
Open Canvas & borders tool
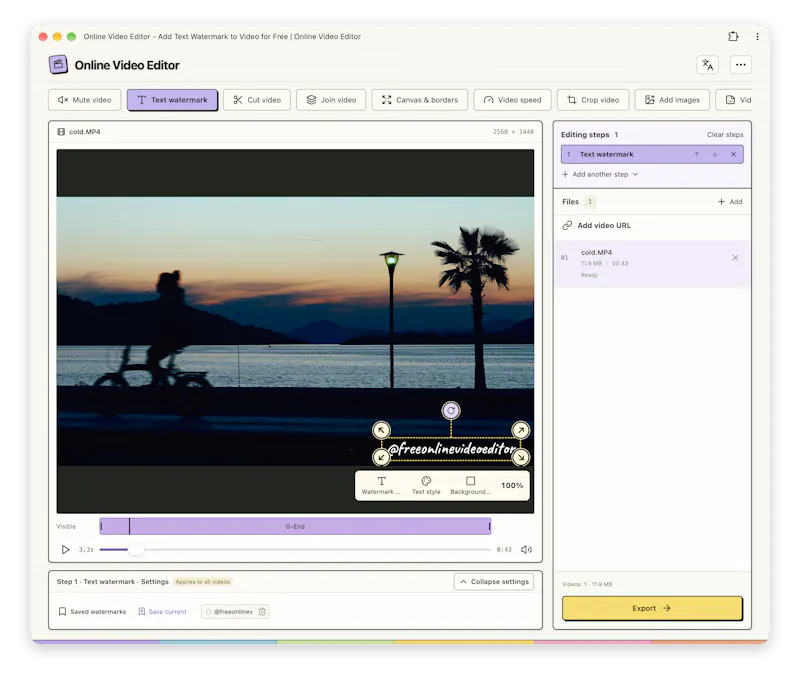(x=420, y=100)
